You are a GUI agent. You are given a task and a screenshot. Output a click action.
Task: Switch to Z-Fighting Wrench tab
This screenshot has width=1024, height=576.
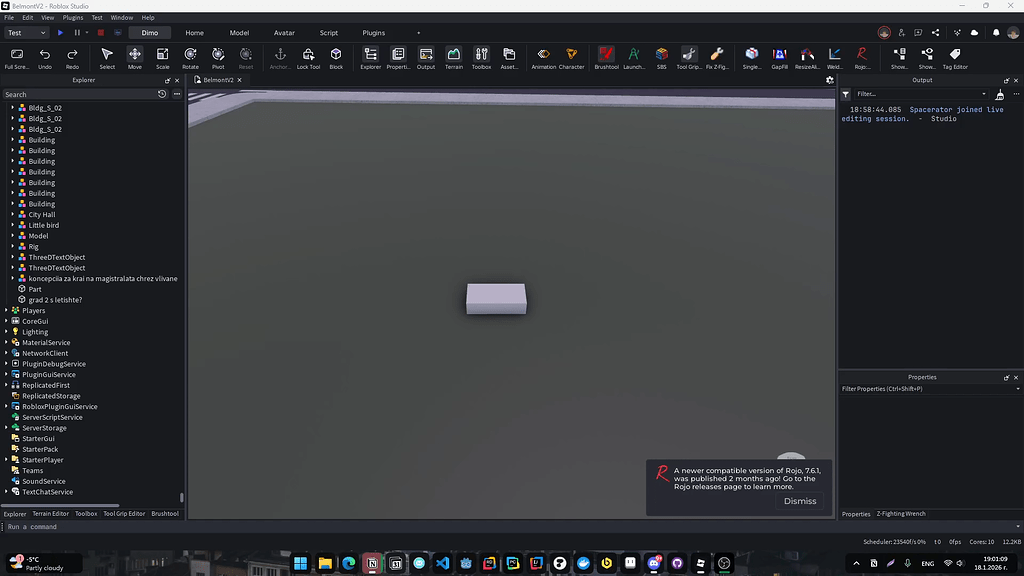click(901, 514)
